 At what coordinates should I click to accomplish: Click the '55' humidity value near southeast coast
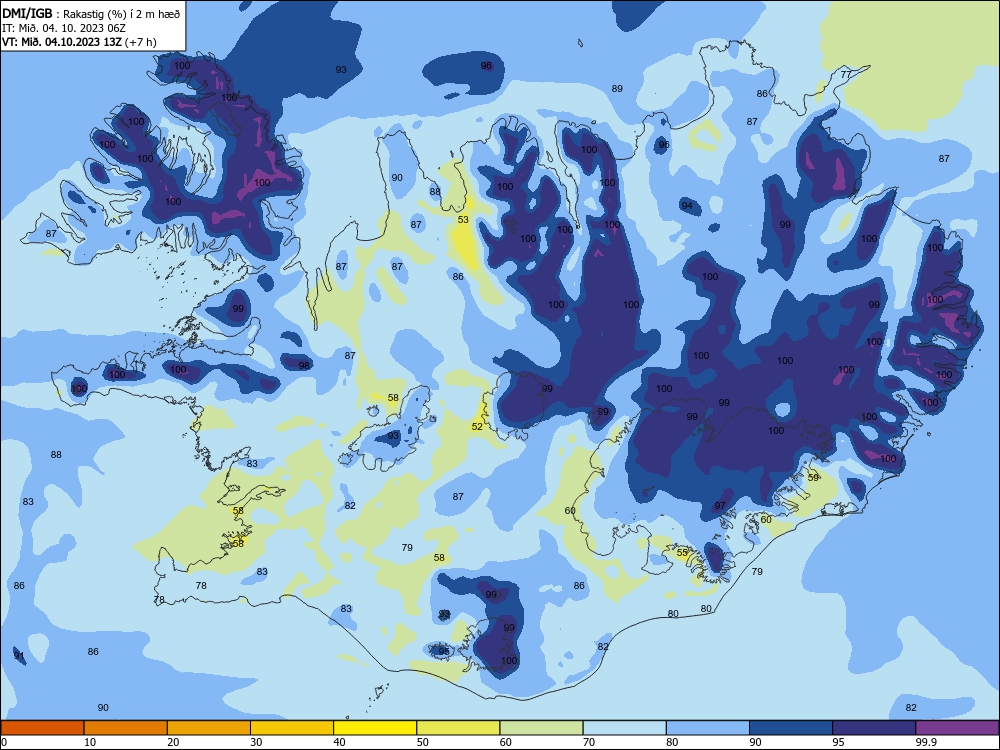point(682,552)
